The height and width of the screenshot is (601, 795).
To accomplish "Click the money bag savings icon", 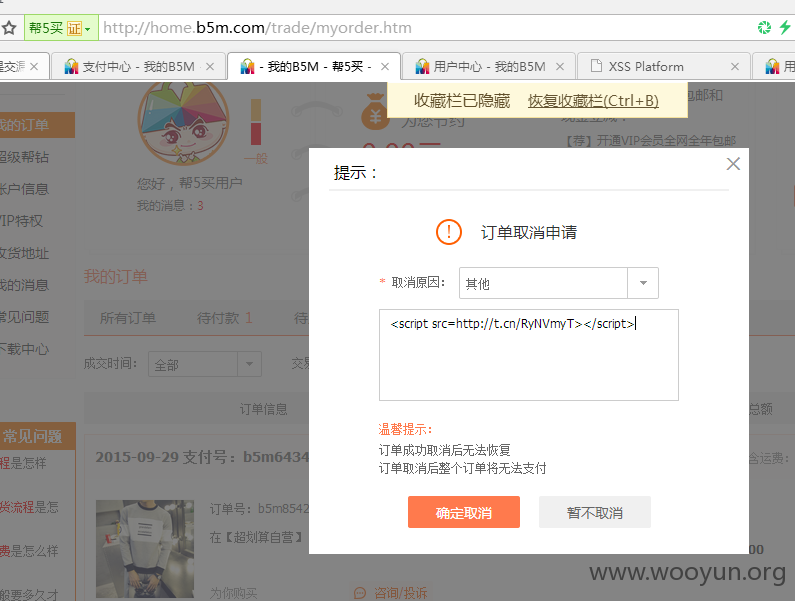I will click(374, 111).
